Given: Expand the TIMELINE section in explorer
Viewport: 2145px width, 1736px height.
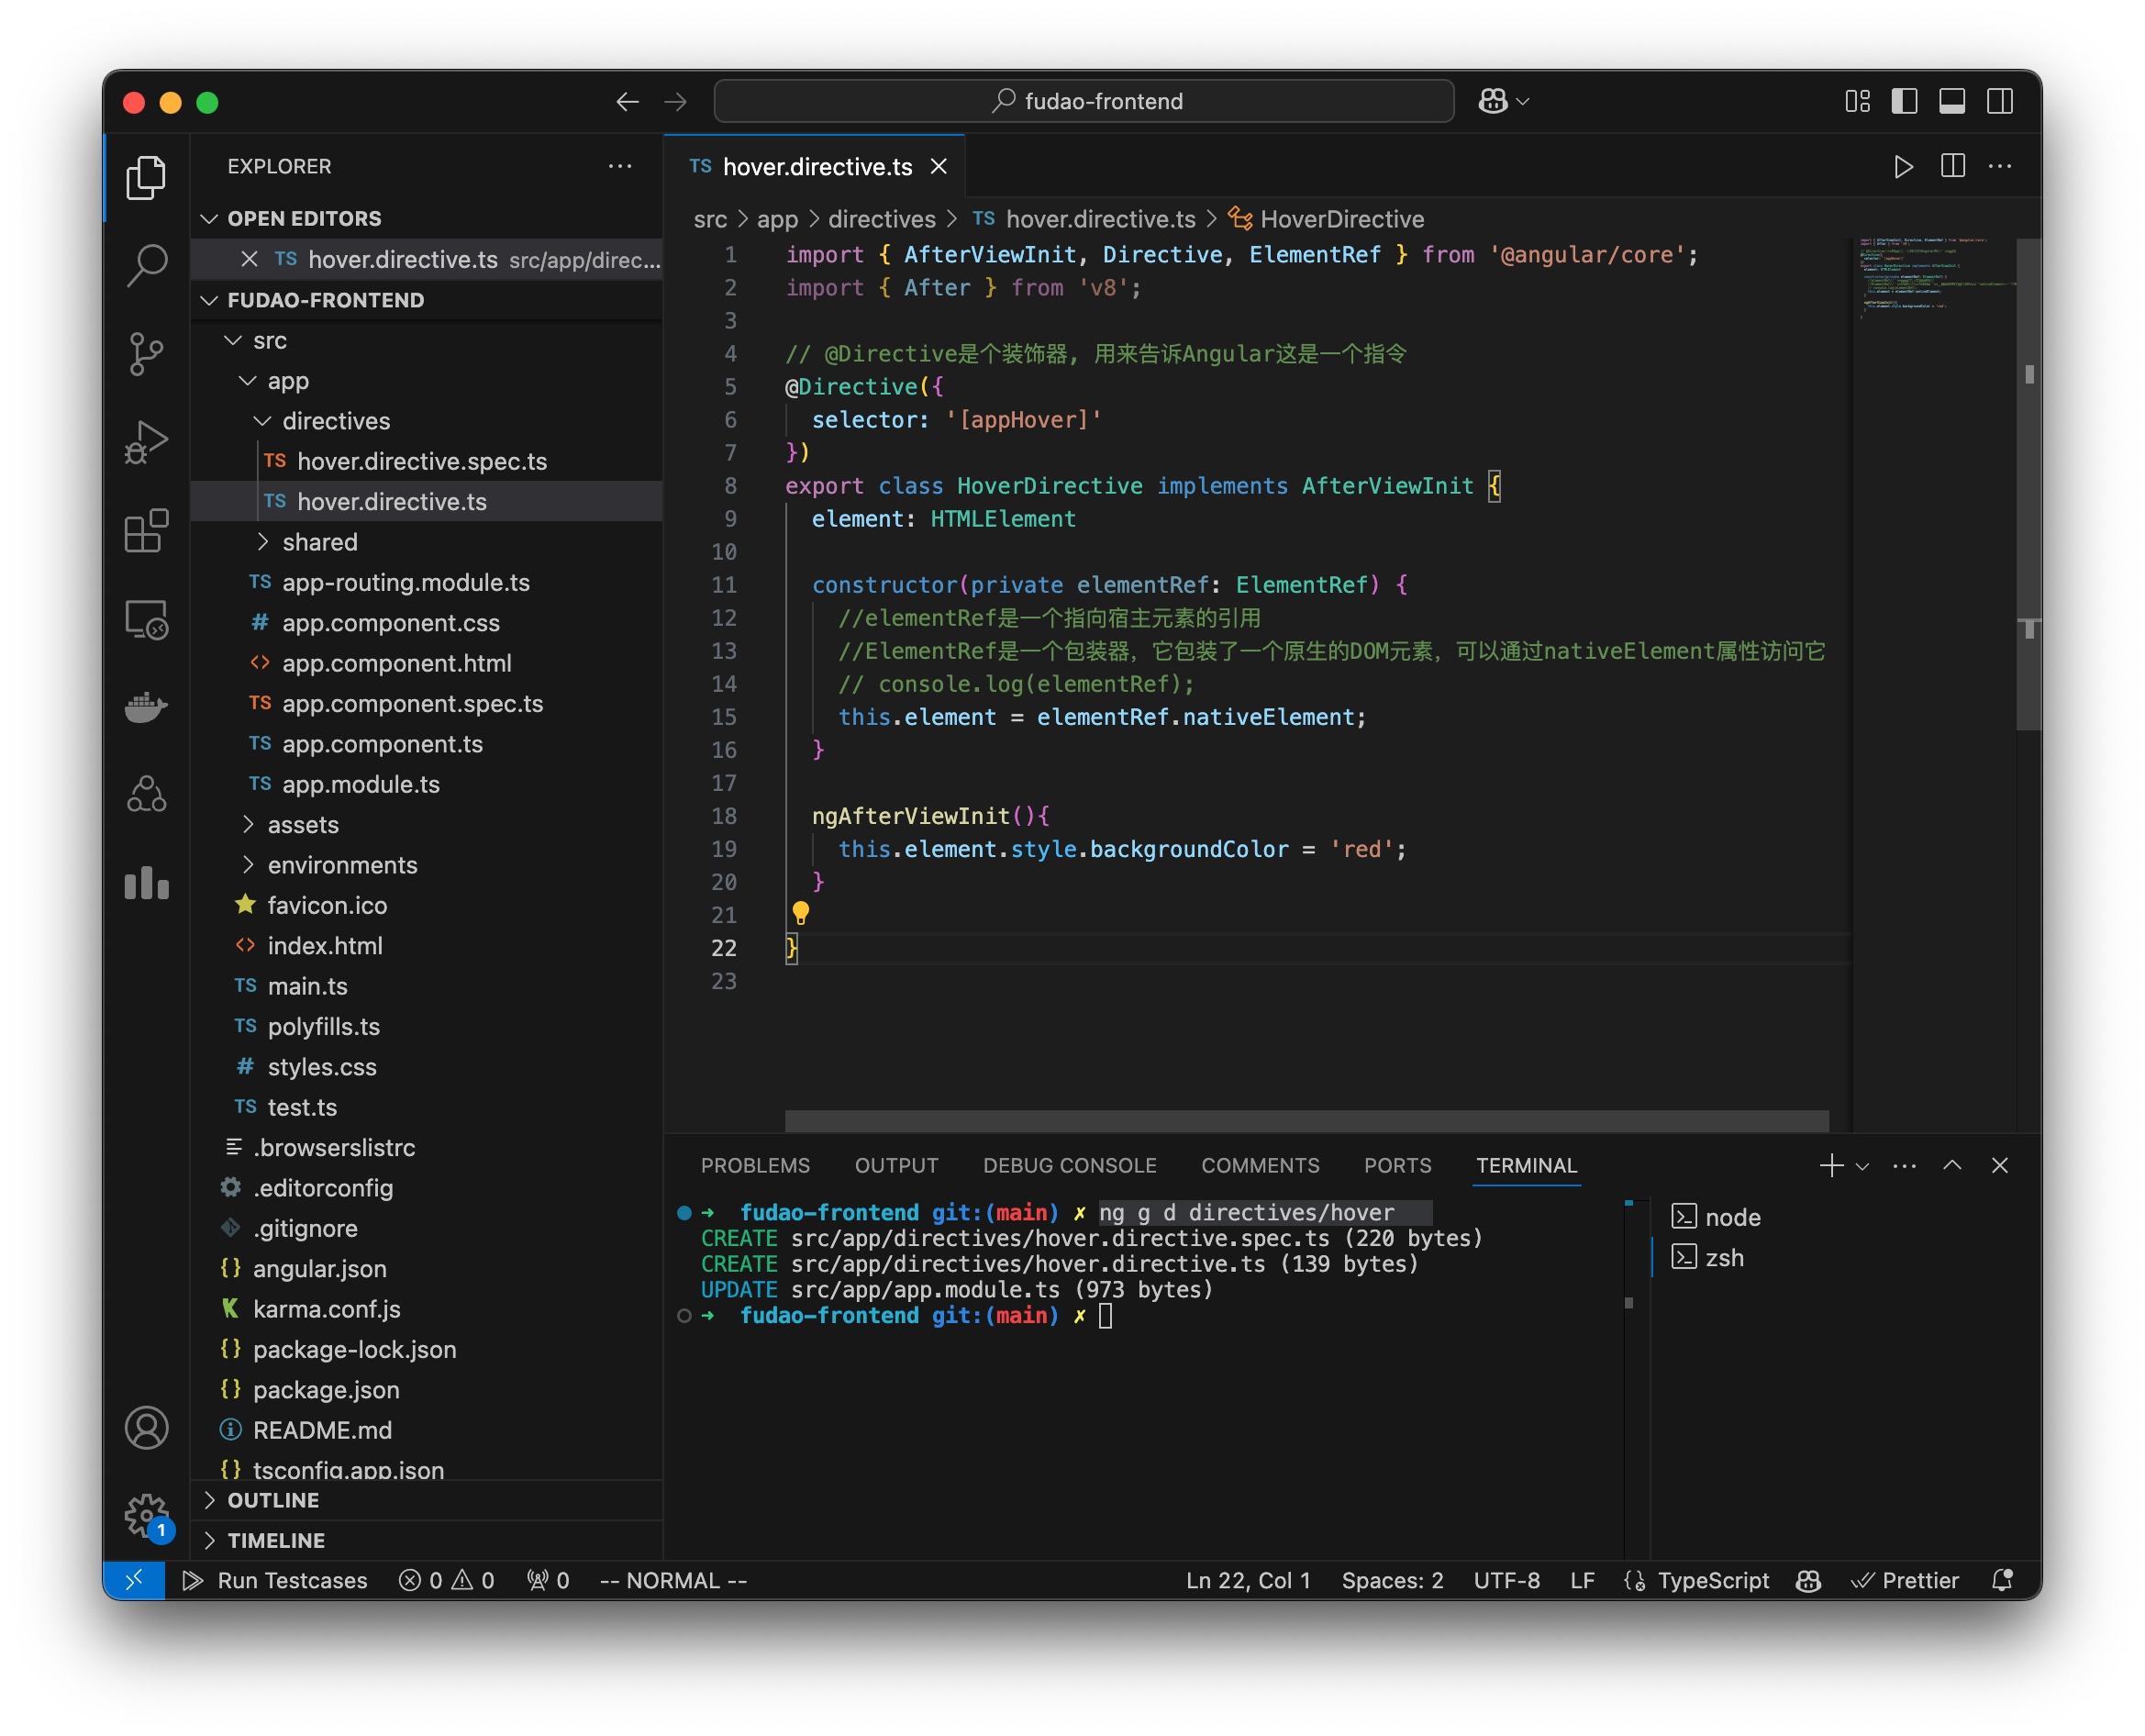Looking at the screenshot, I should tap(272, 1540).
